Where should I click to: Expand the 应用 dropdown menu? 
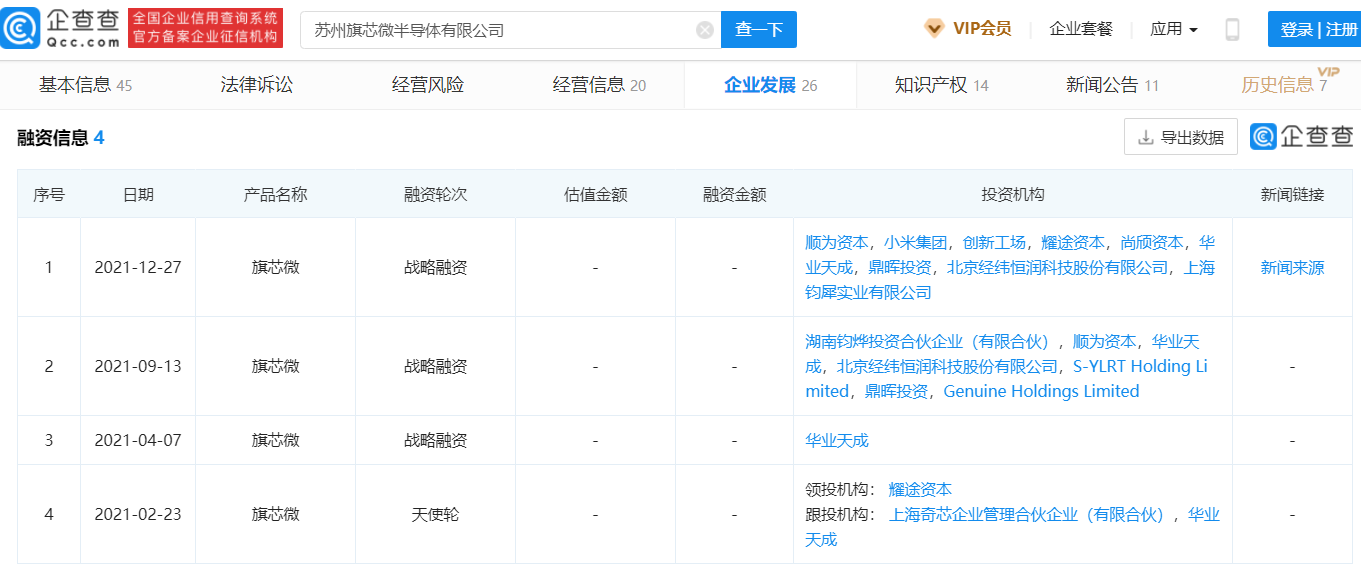[x=1174, y=29]
